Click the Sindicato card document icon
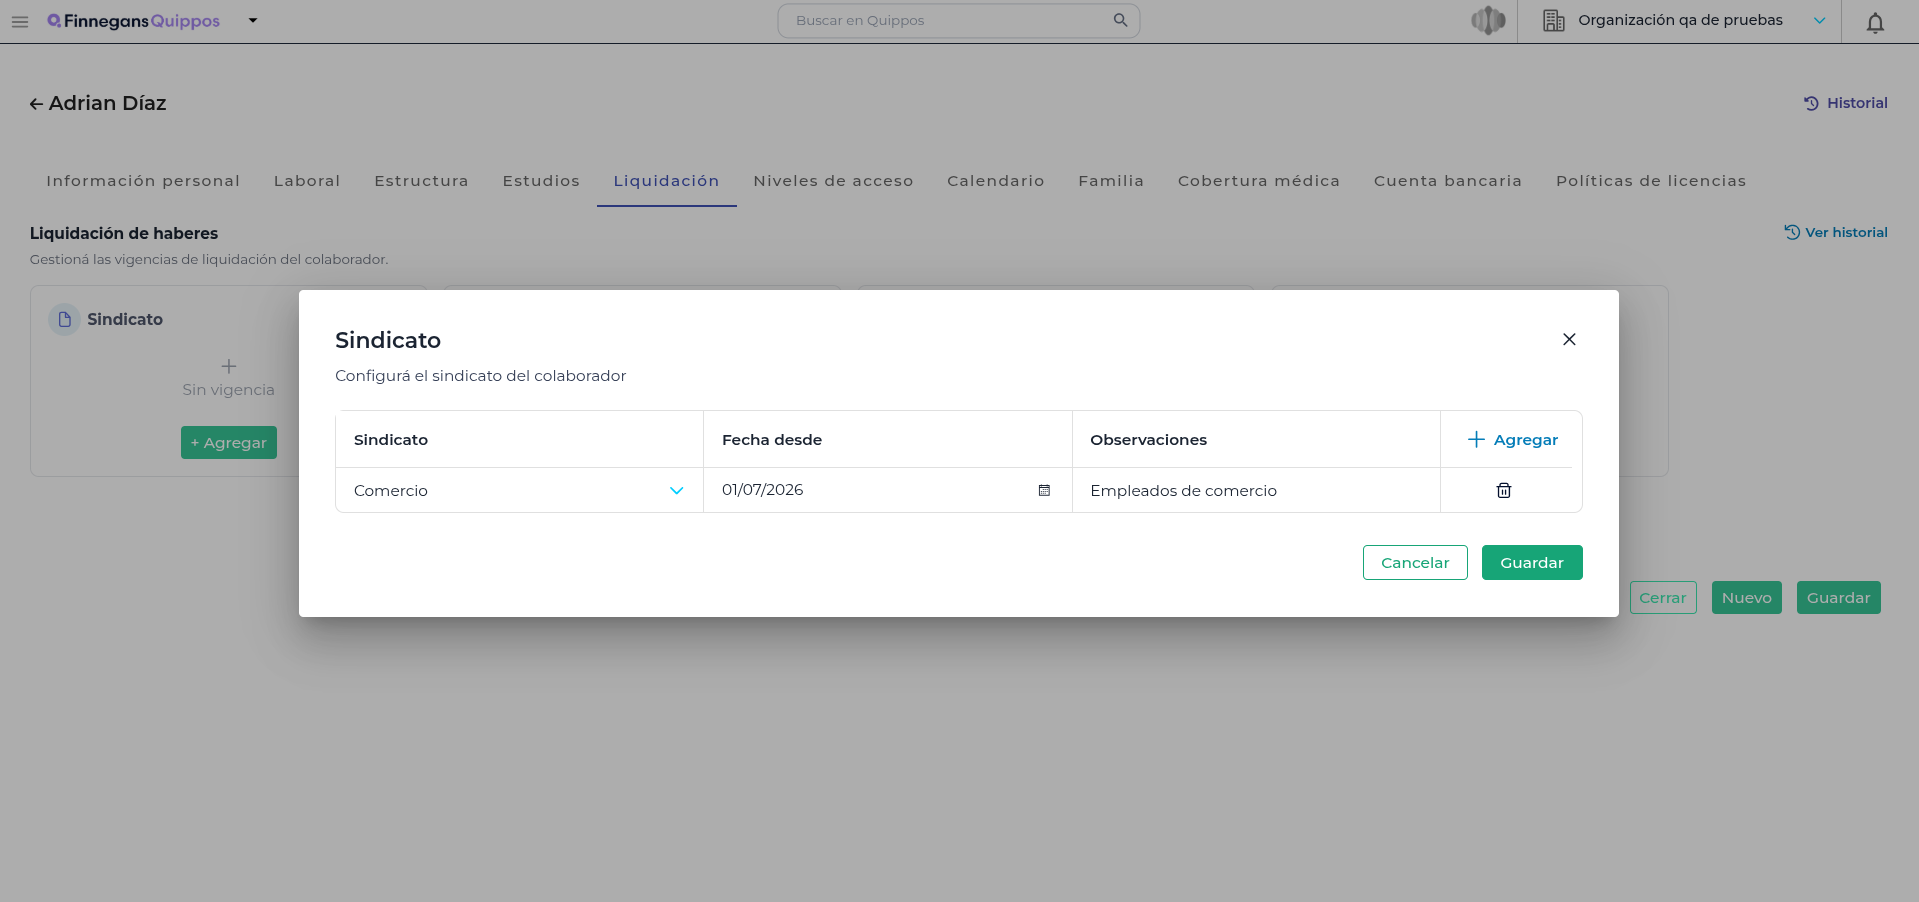 tap(65, 320)
